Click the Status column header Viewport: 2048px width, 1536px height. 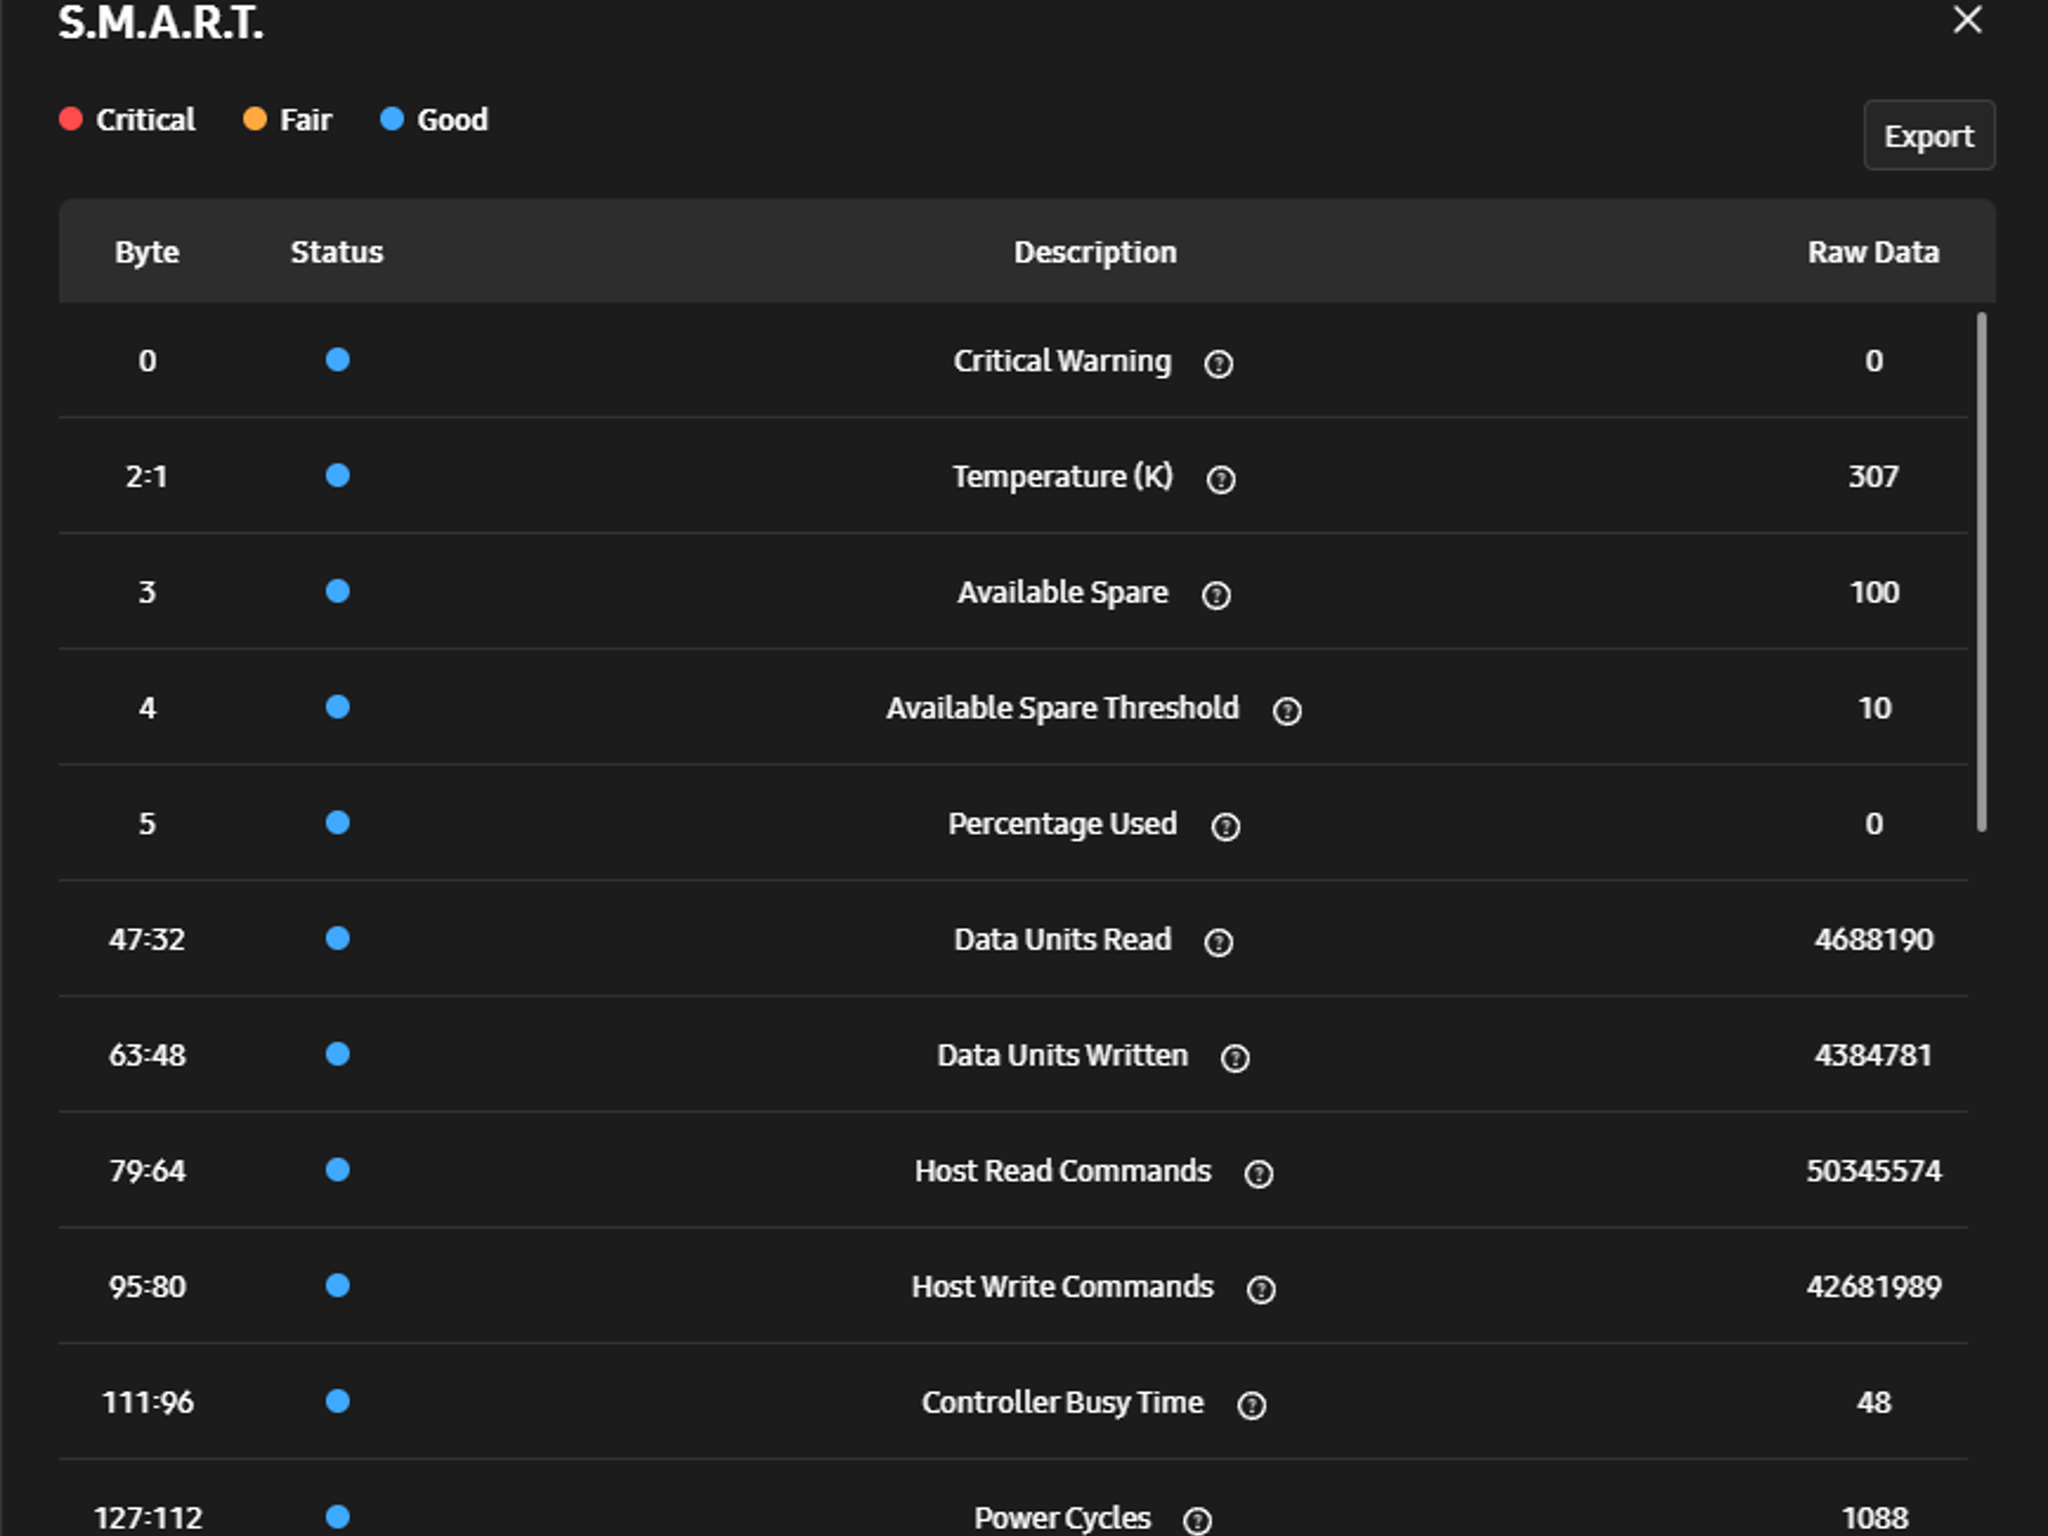(x=337, y=252)
